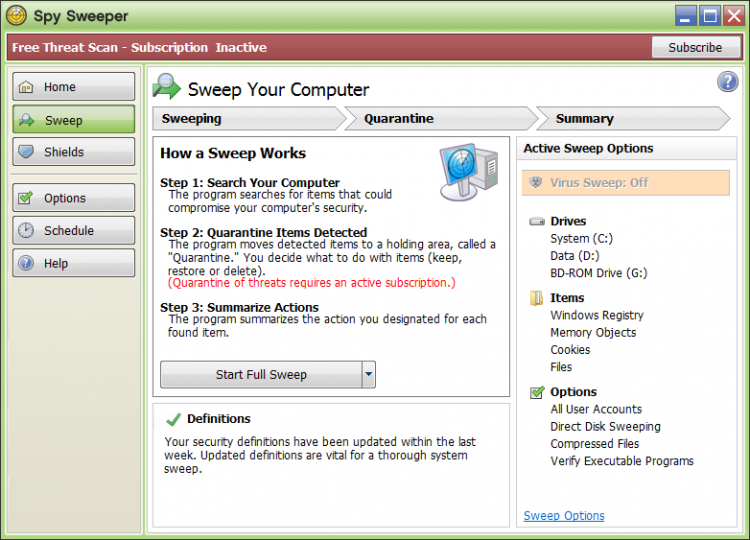
Task: Click Direct Disk Sweeping option
Action: click(605, 426)
